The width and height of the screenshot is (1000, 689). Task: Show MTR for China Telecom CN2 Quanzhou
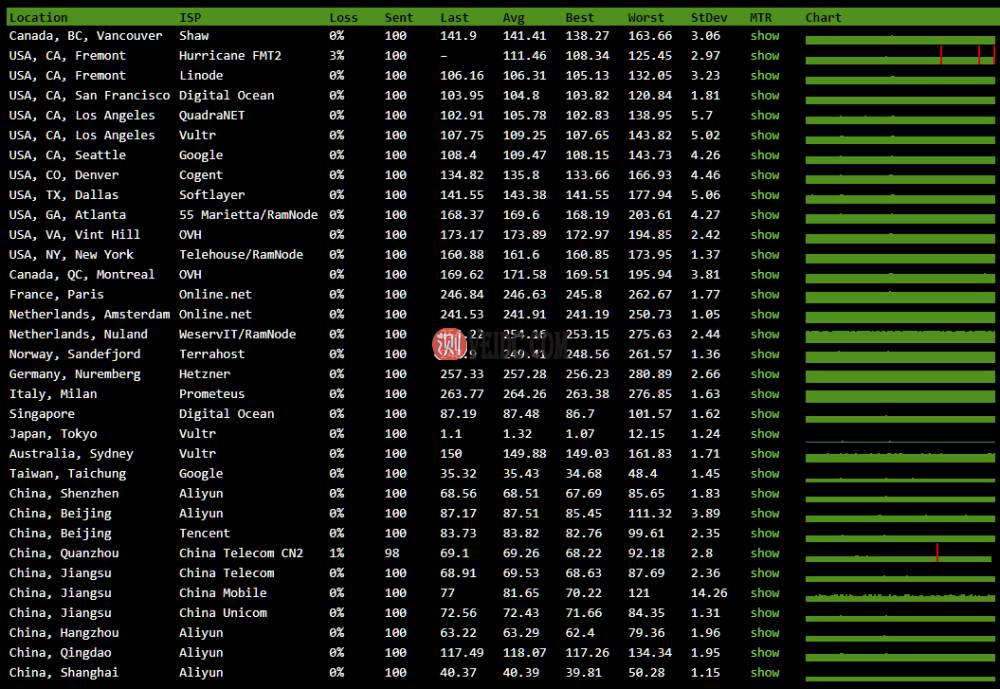764,553
